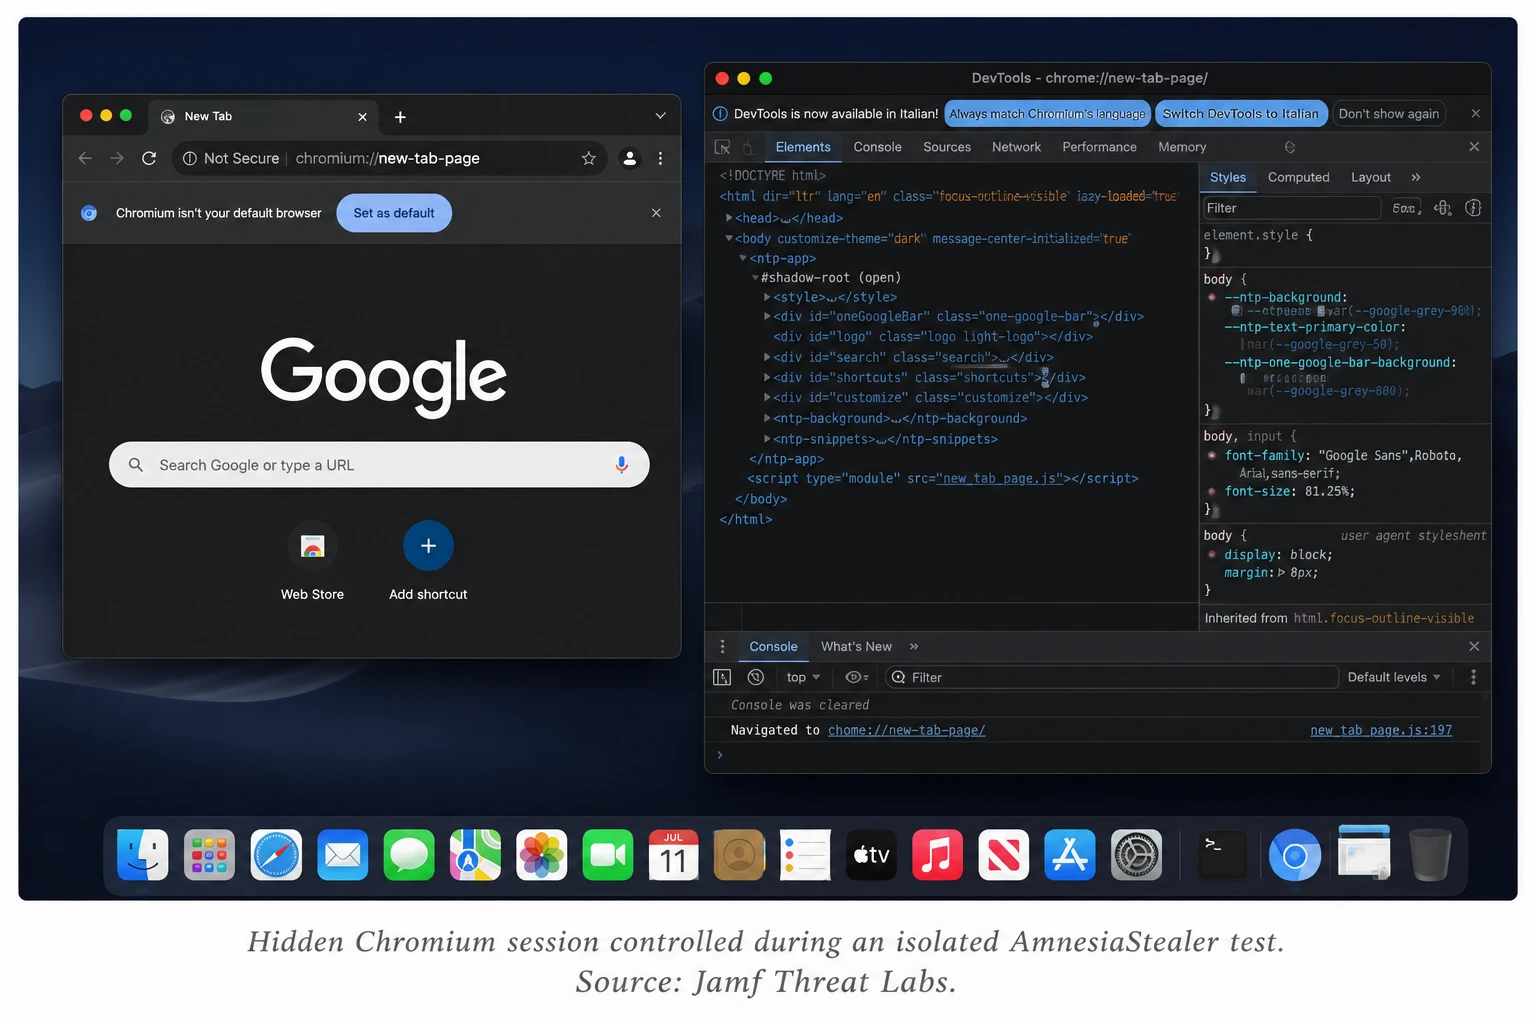This screenshot has width=1536, height=1024.
Task: Open the Music app in the Dock
Action: pos(938,855)
